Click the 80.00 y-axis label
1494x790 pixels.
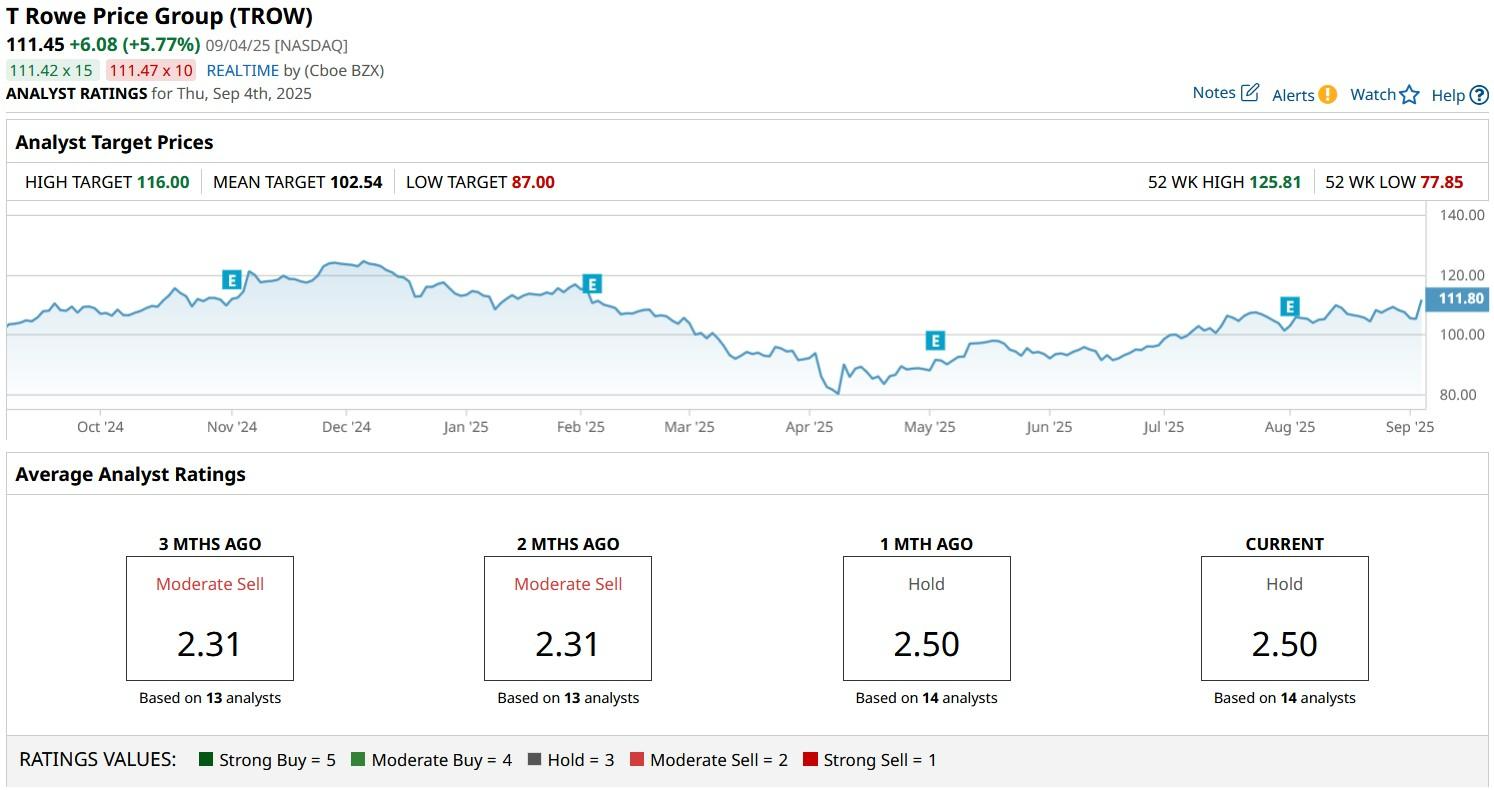(1459, 394)
